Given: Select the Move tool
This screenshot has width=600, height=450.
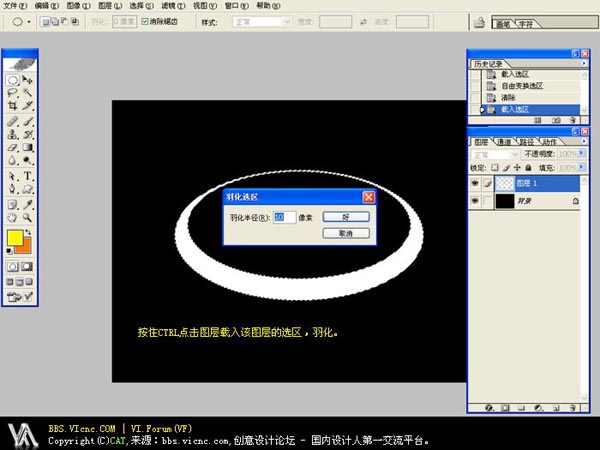Looking at the screenshot, I should tap(28, 80).
